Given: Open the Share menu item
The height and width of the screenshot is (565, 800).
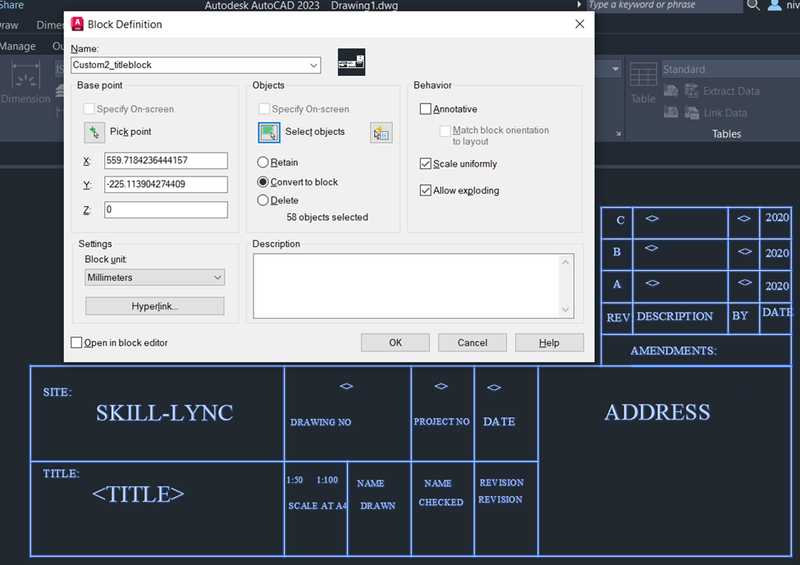Looking at the screenshot, I should pos(12,5).
